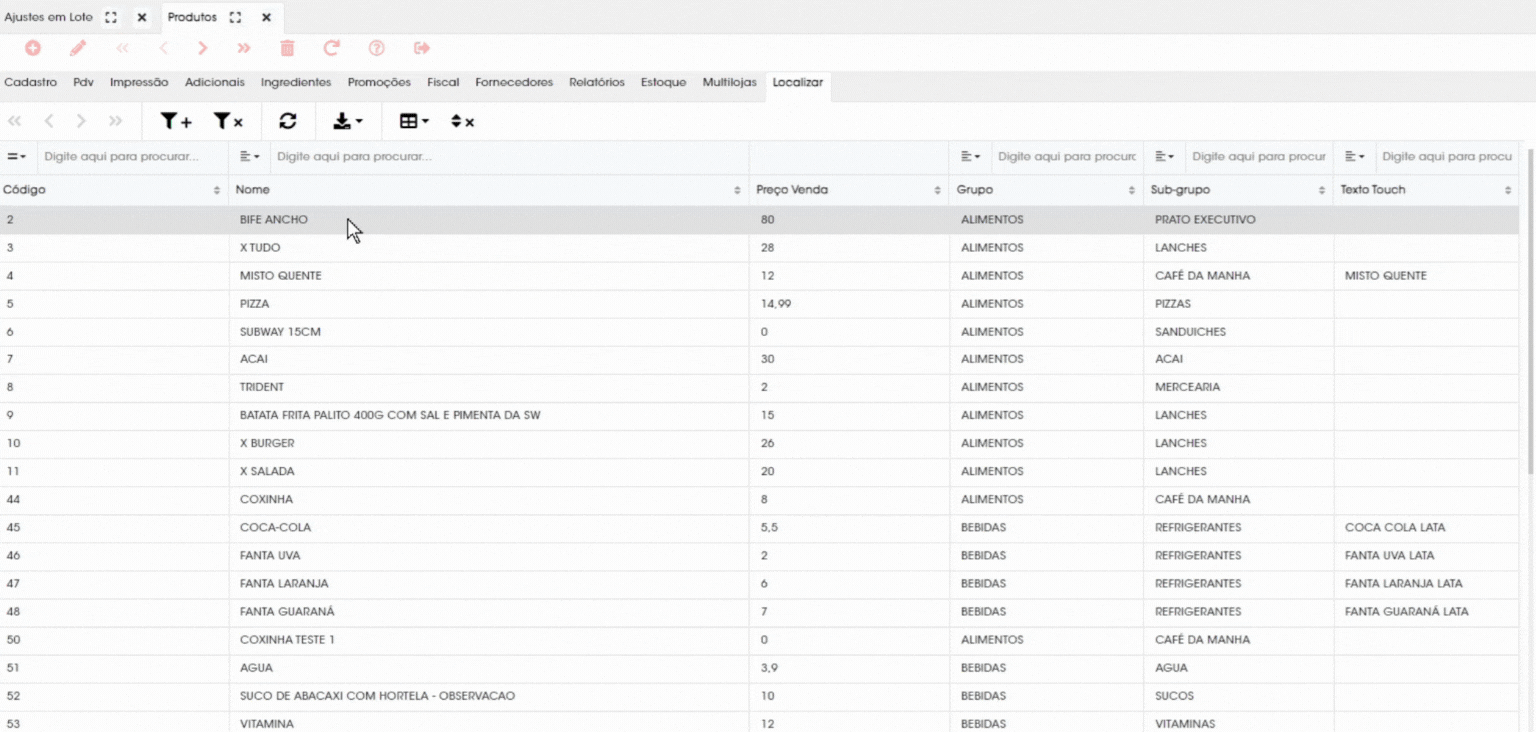Go to first record in red toolbar

click(x=122, y=48)
